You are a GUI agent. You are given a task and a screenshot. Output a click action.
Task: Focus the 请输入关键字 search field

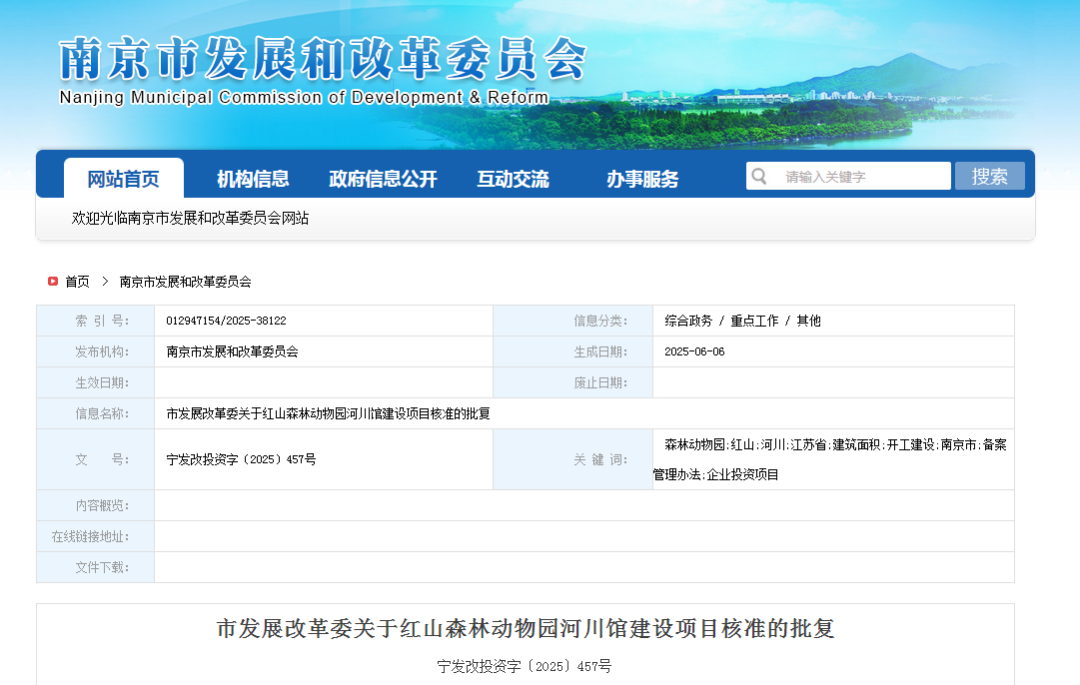click(848, 176)
